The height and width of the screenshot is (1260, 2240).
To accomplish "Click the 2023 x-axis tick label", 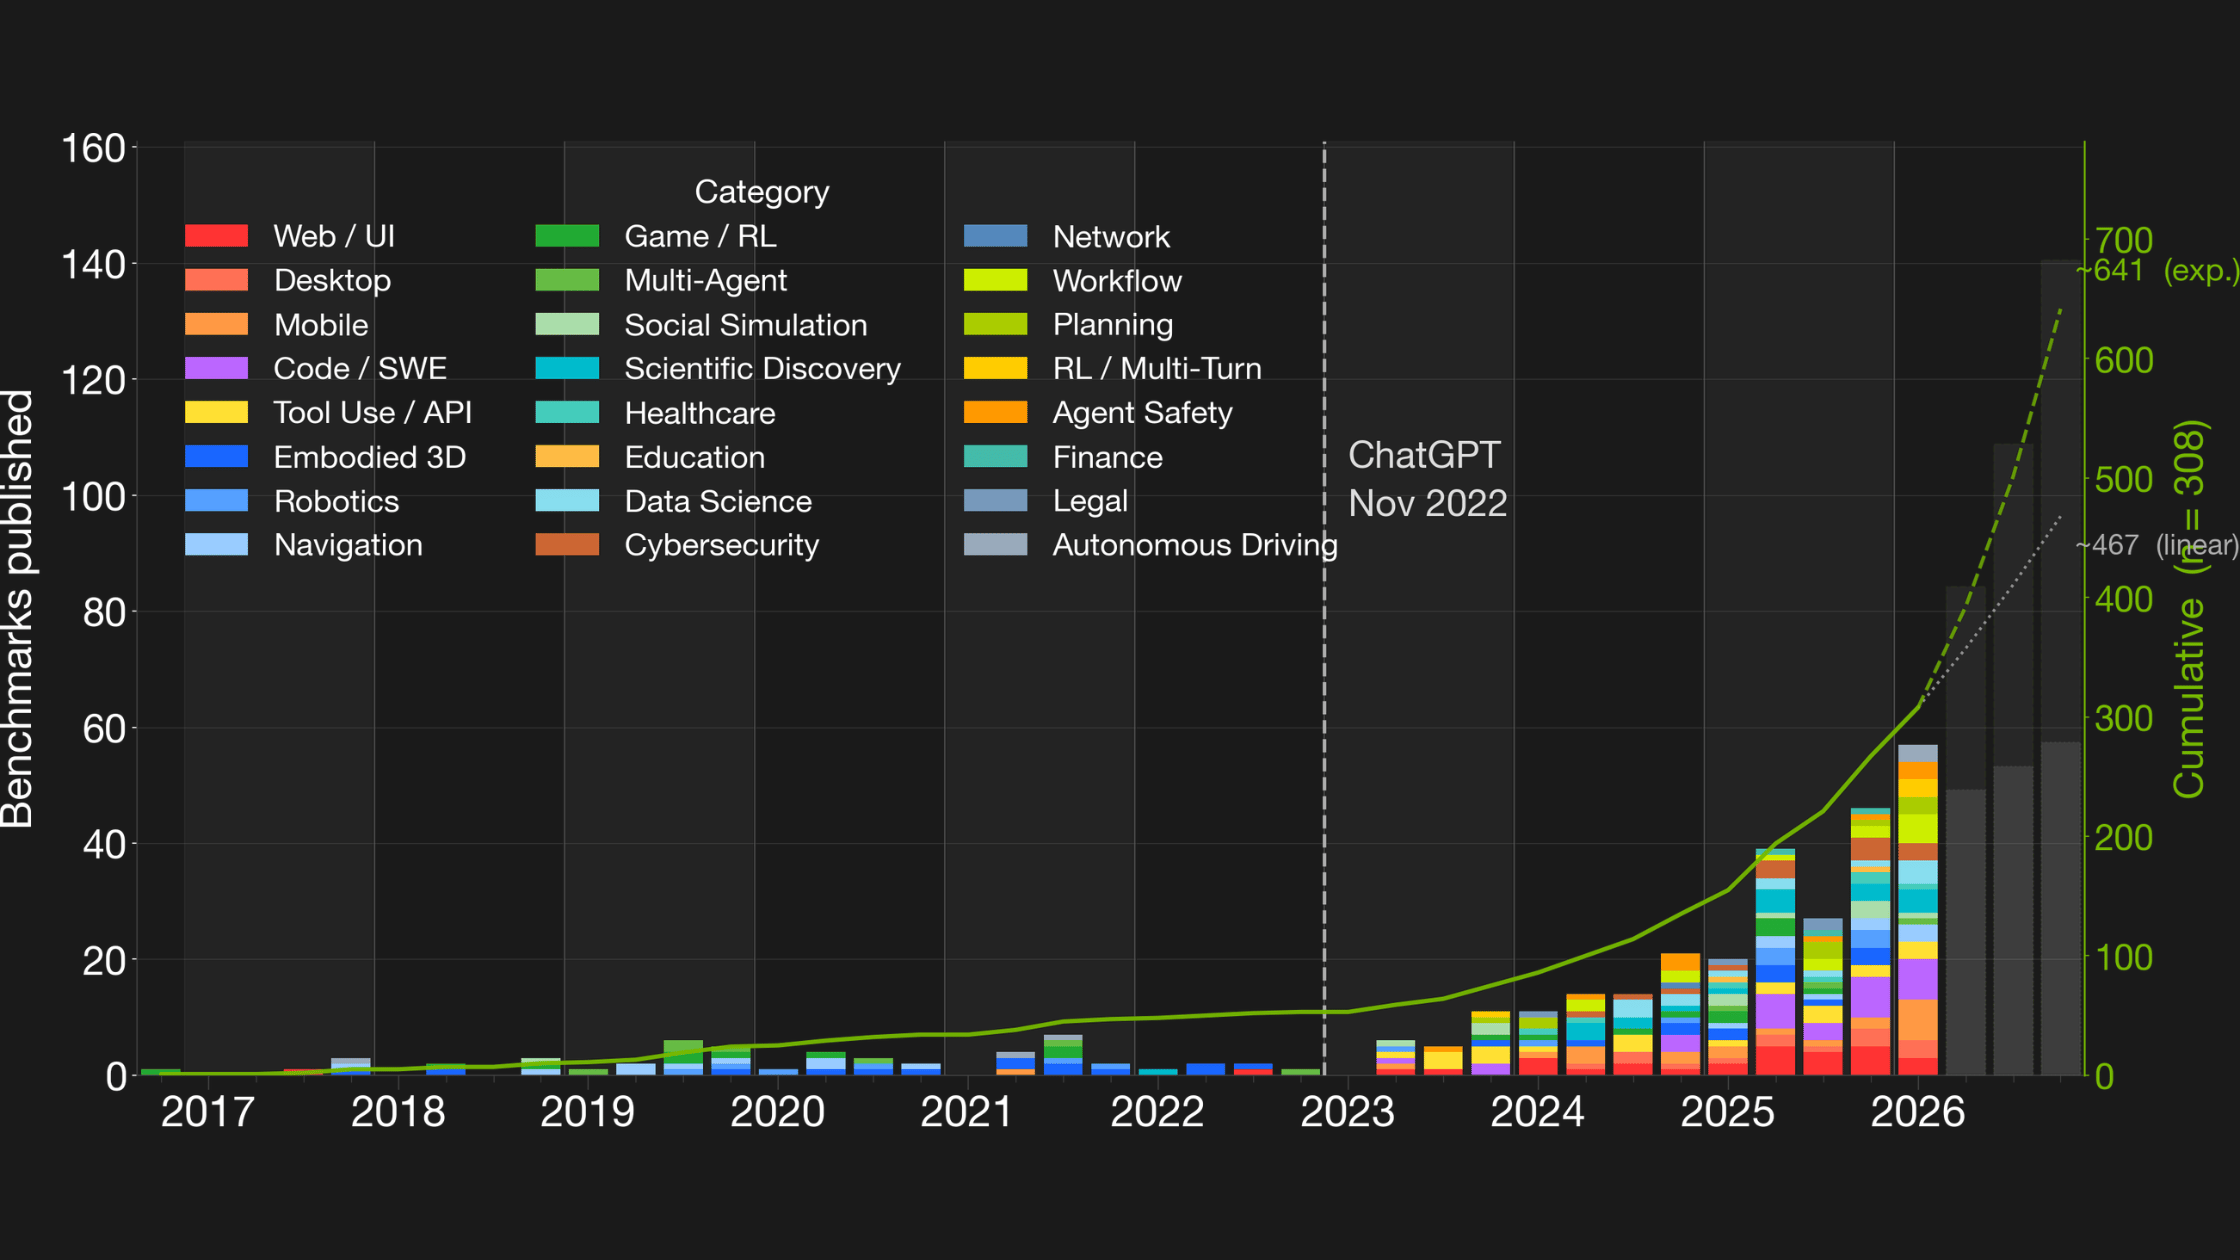I will tap(1346, 1112).
